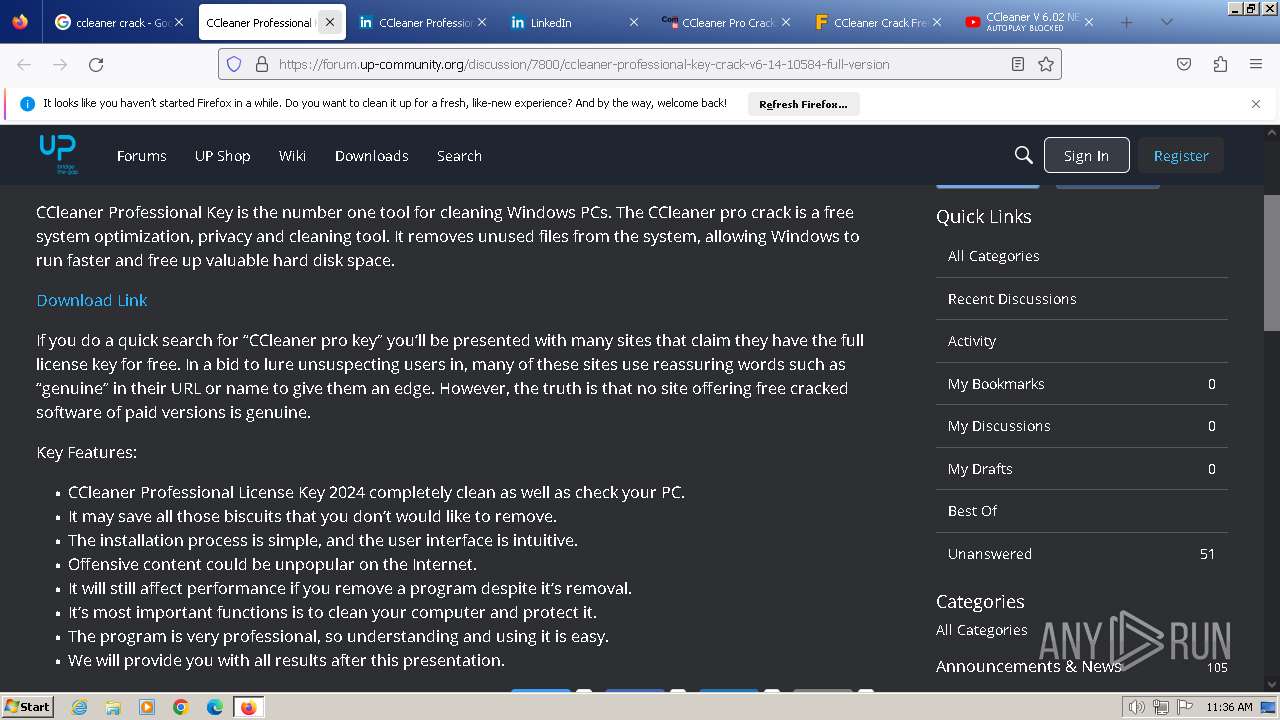The image size is (1280, 720).
Task: Close the ccleaner crack Google tab
Action: (x=179, y=22)
